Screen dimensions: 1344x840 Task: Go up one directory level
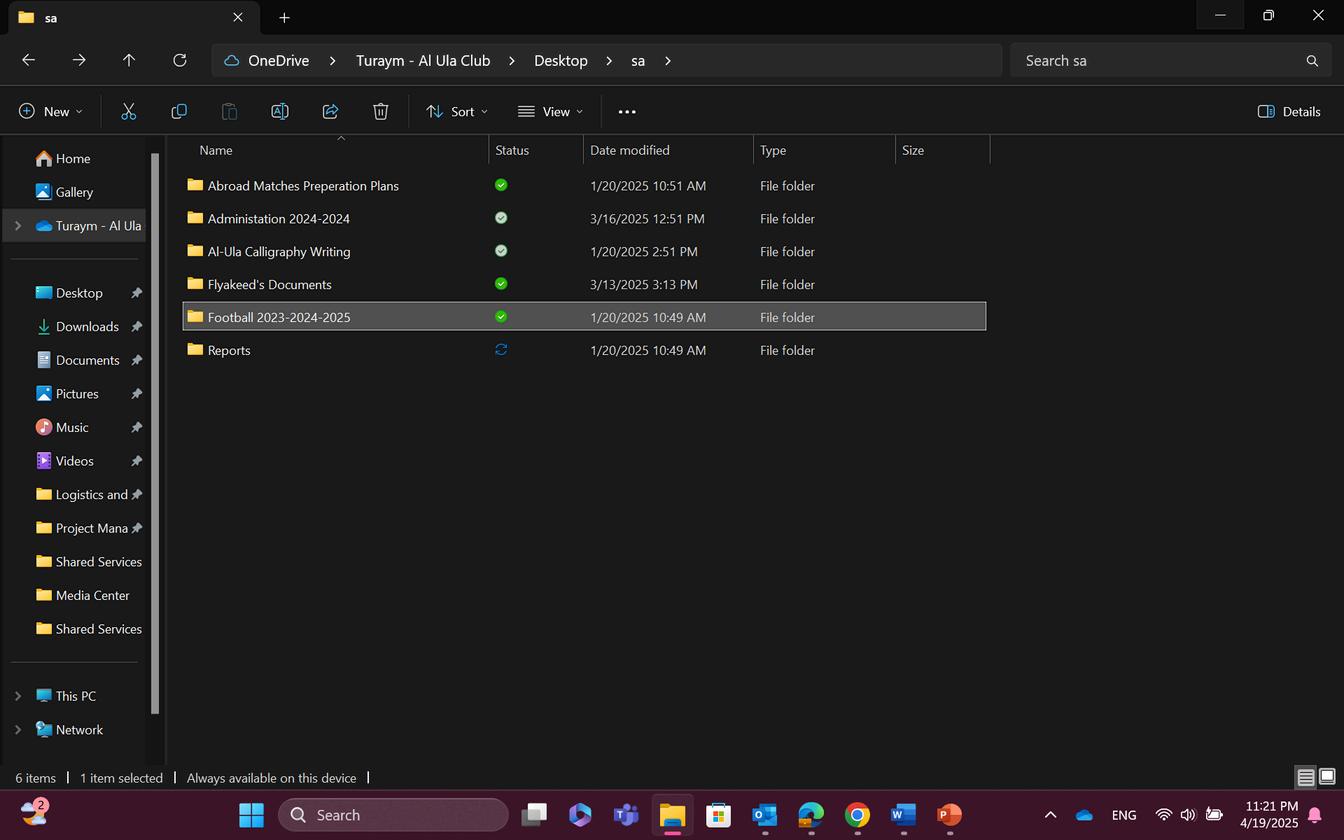[x=129, y=61]
